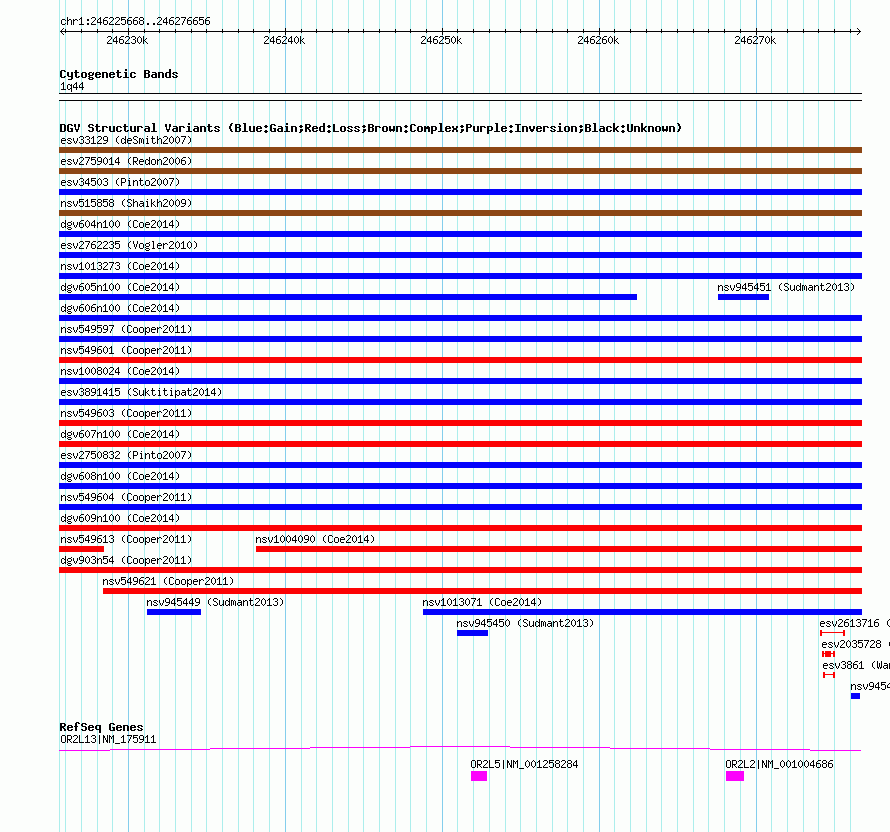The width and height of the screenshot is (890, 832).
Task: Select the Cytogenetic Bands track title
Action: (x=119, y=74)
